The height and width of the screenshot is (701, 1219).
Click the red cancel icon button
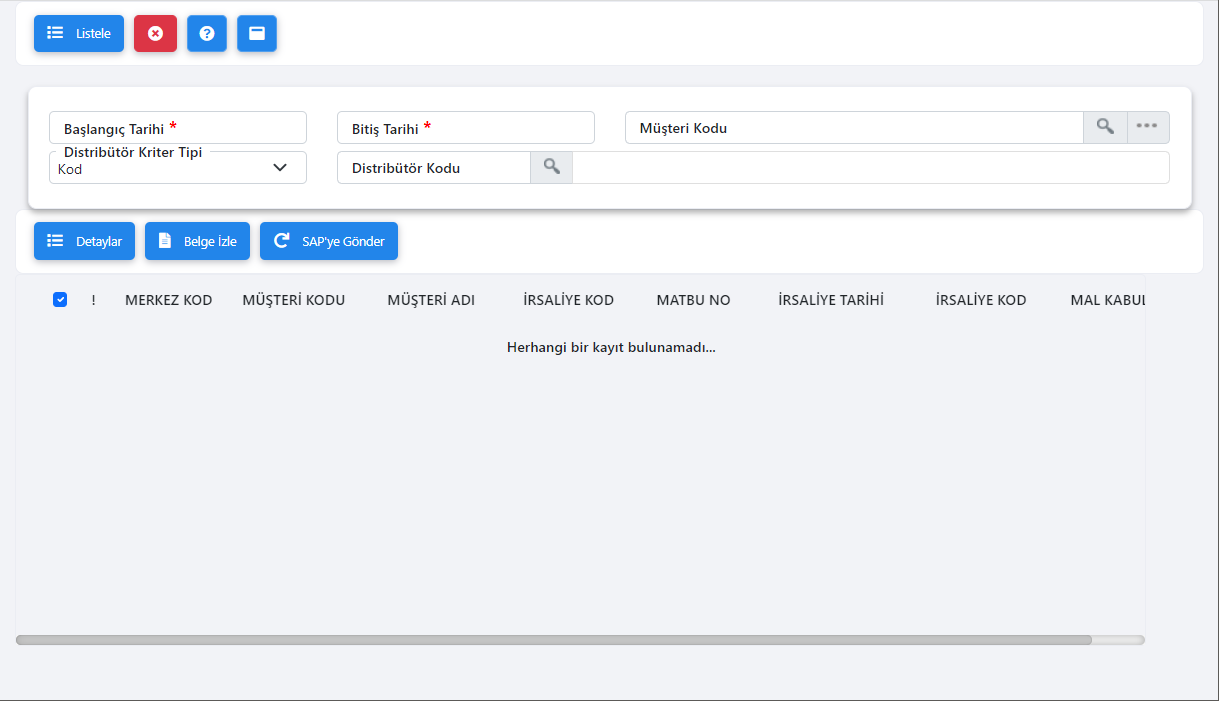pyautogui.click(x=155, y=33)
